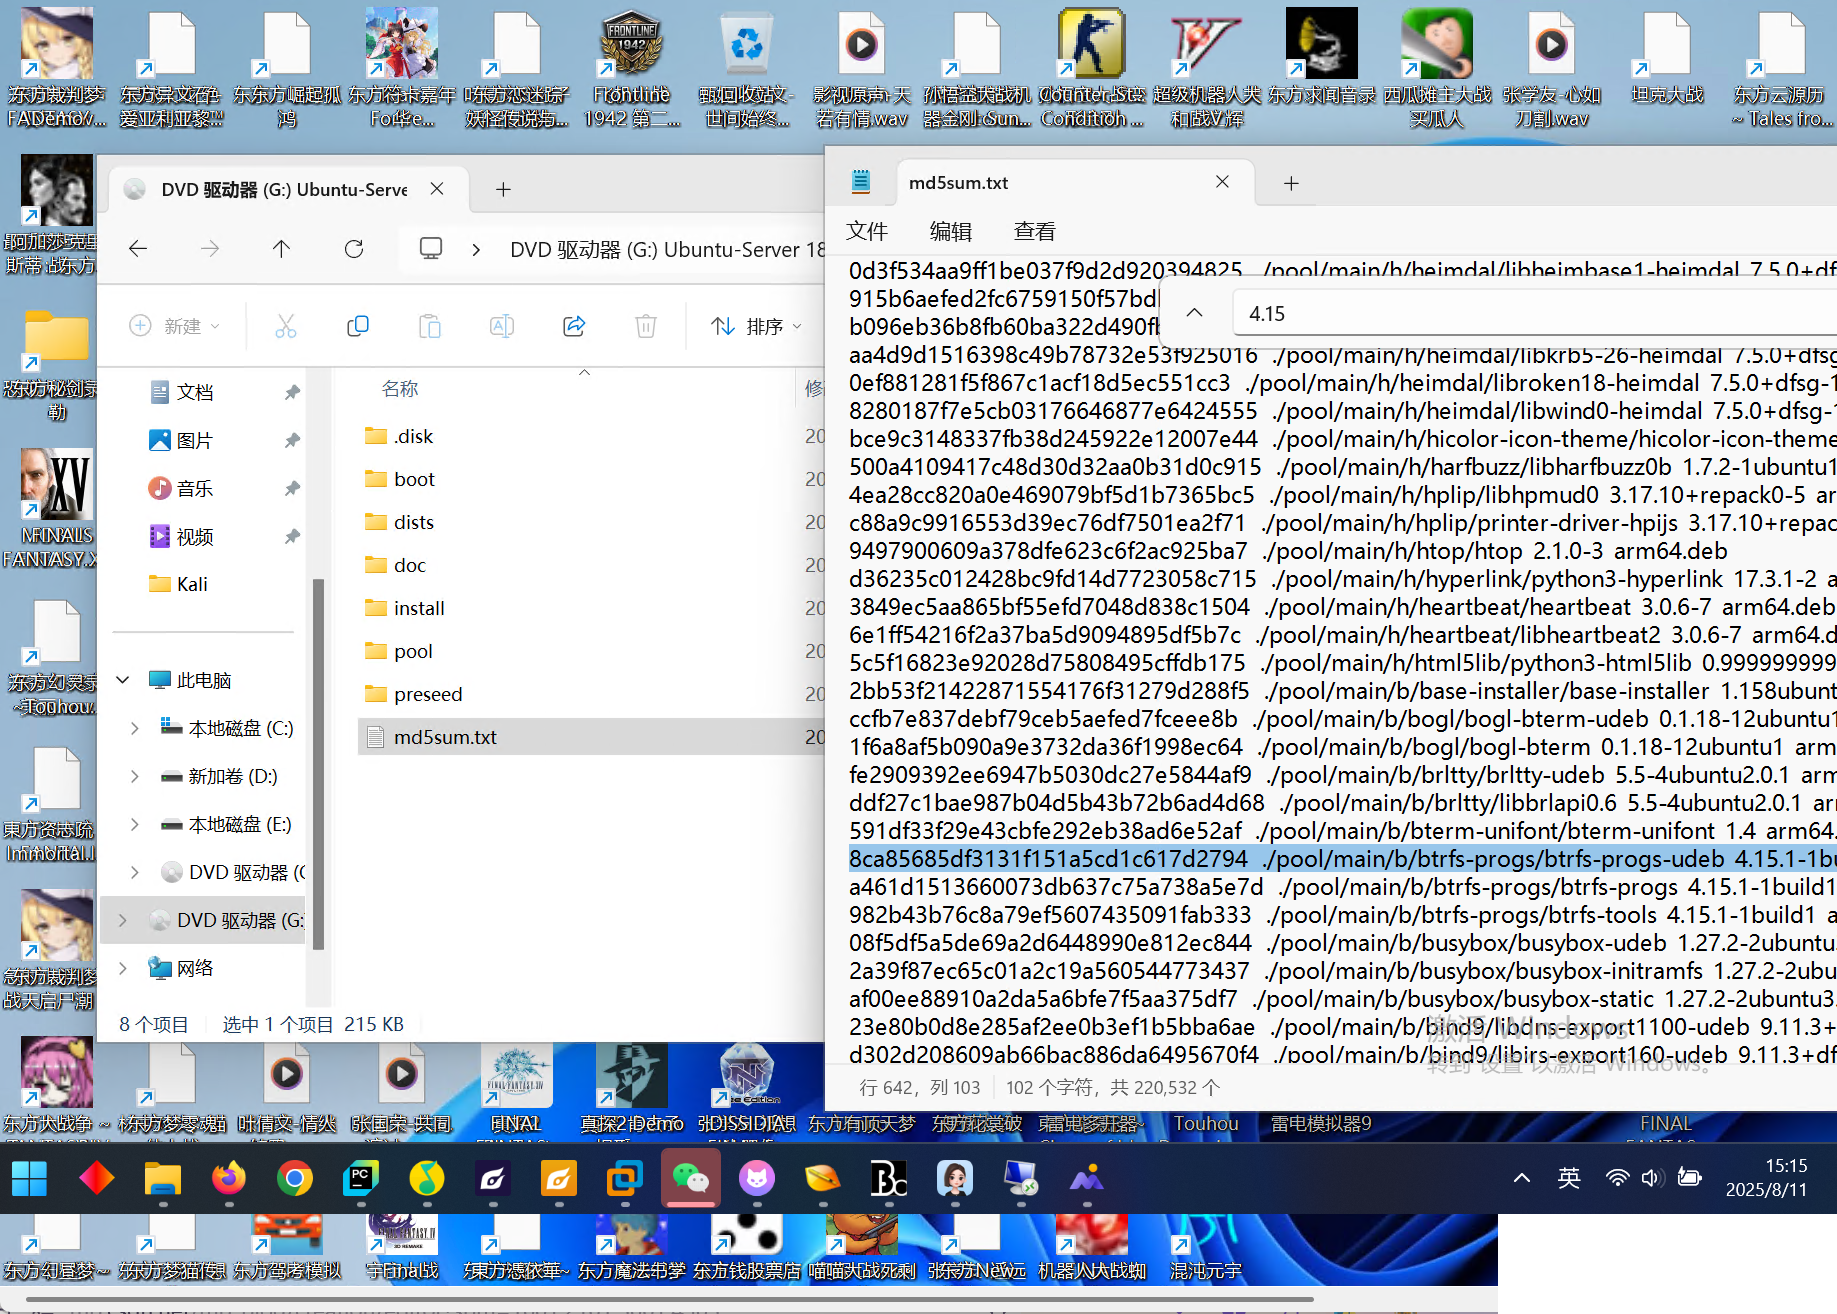Click previous-result arrow in Notepad find bar

click(x=1195, y=313)
